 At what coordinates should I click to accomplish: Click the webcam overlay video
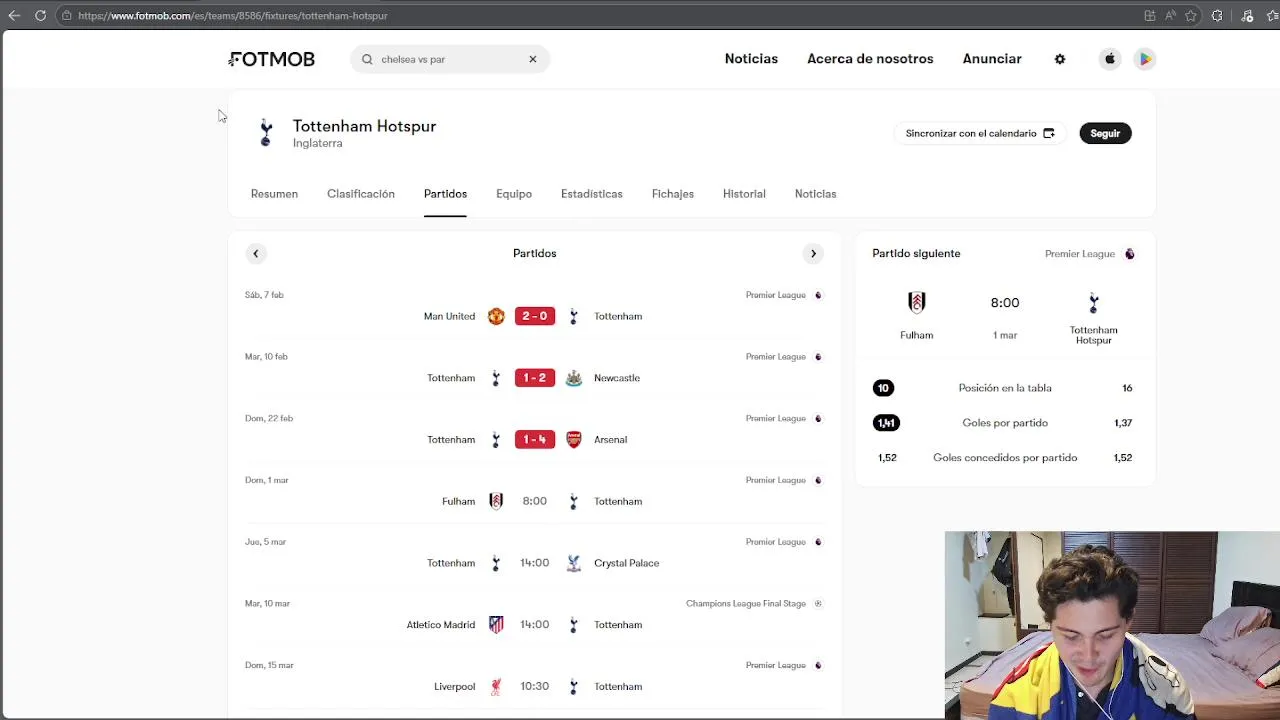point(1112,625)
